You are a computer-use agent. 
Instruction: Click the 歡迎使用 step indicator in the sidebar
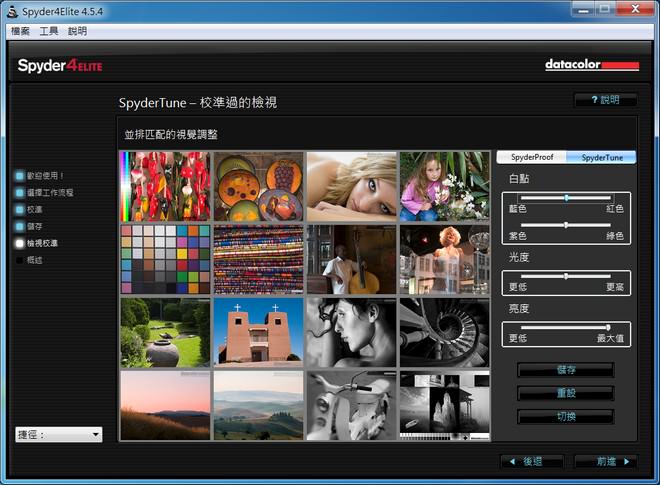point(20,175)
